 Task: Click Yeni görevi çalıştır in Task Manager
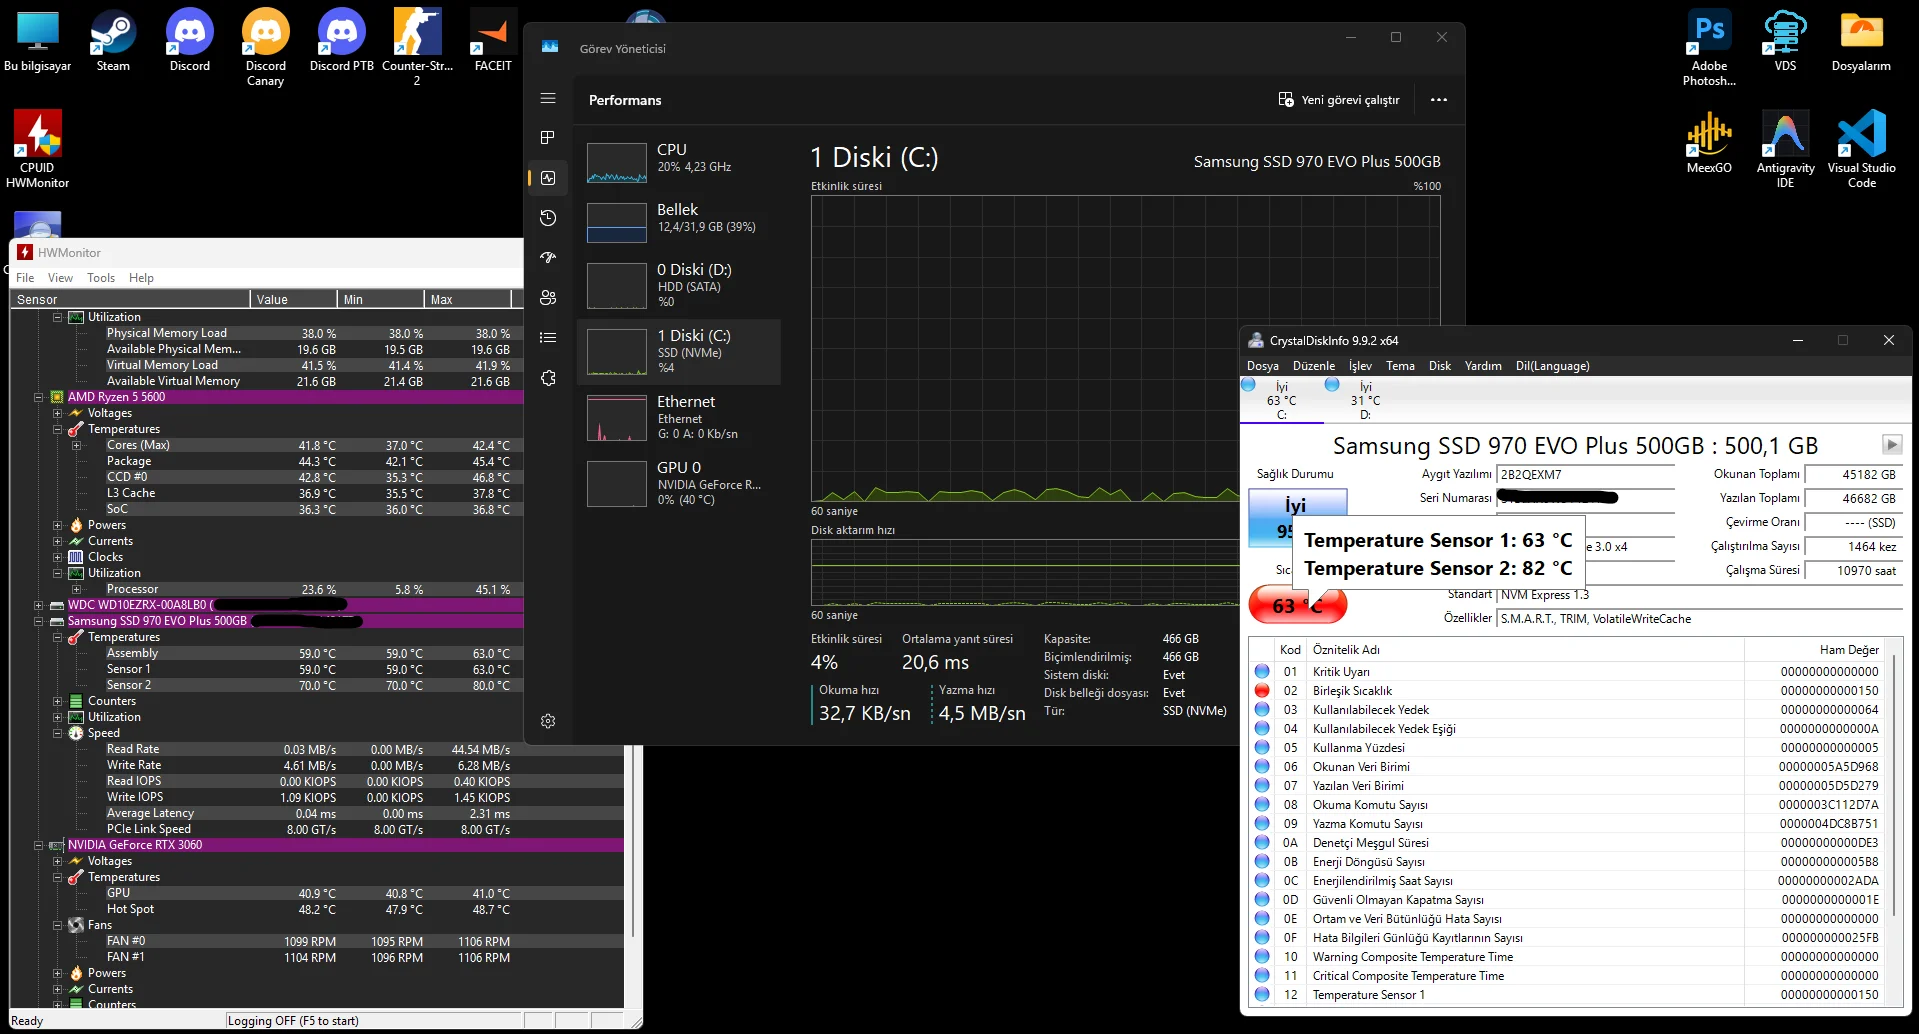tap(1339, 100)
